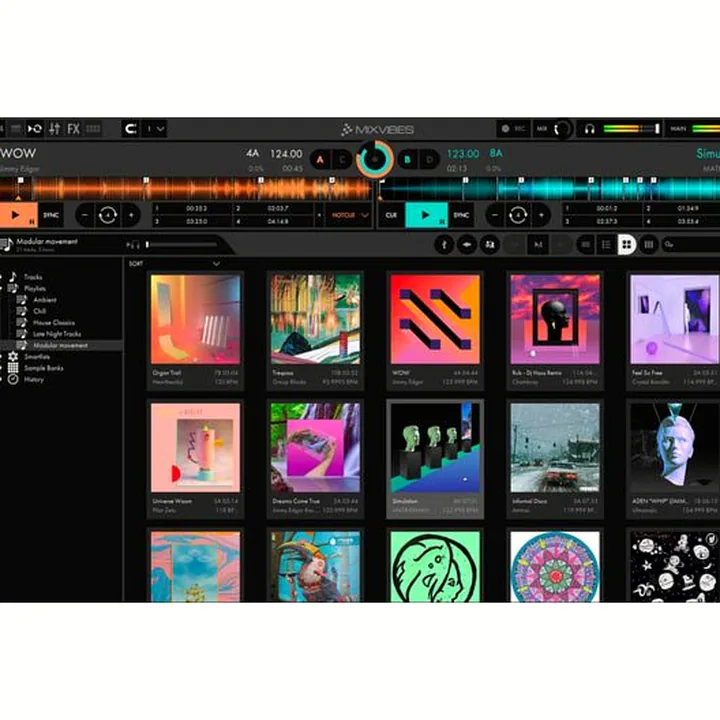Switch to compact list view icon
720x720 pixels.
pos(585,245)
